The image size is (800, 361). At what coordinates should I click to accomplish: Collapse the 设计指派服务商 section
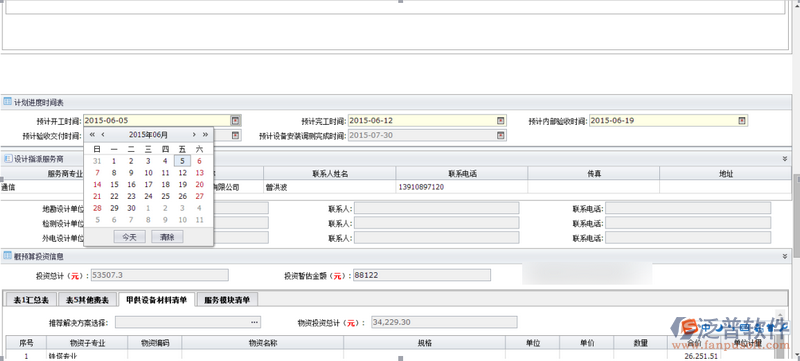point(785,159)
